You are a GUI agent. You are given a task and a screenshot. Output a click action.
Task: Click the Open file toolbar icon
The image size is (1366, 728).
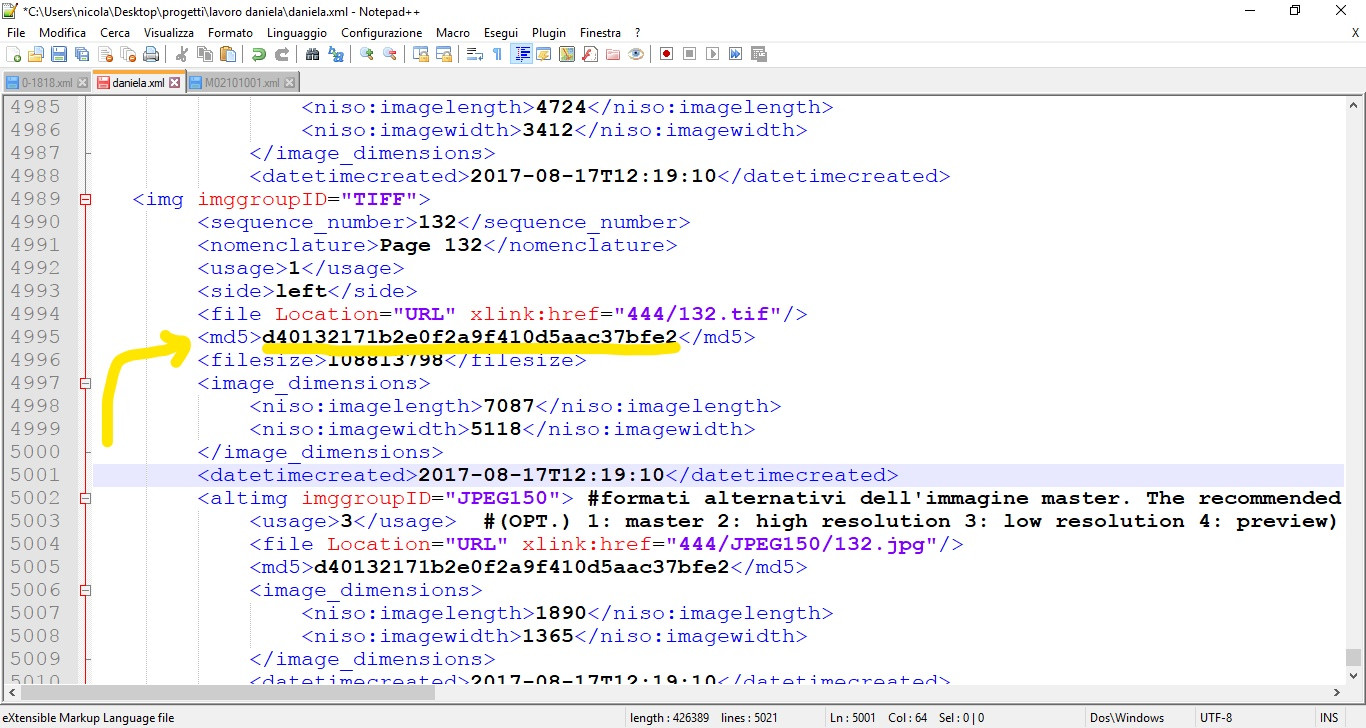pyautogui.click(x=36, y=54)
